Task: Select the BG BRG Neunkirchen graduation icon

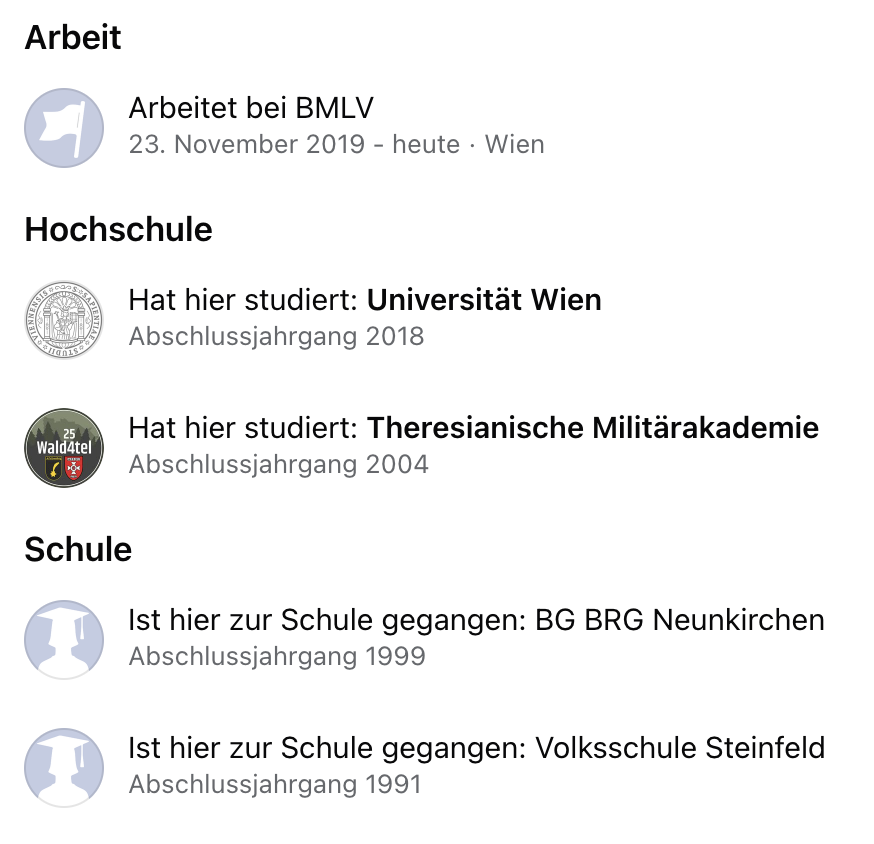Action: (x=64, y=640)
